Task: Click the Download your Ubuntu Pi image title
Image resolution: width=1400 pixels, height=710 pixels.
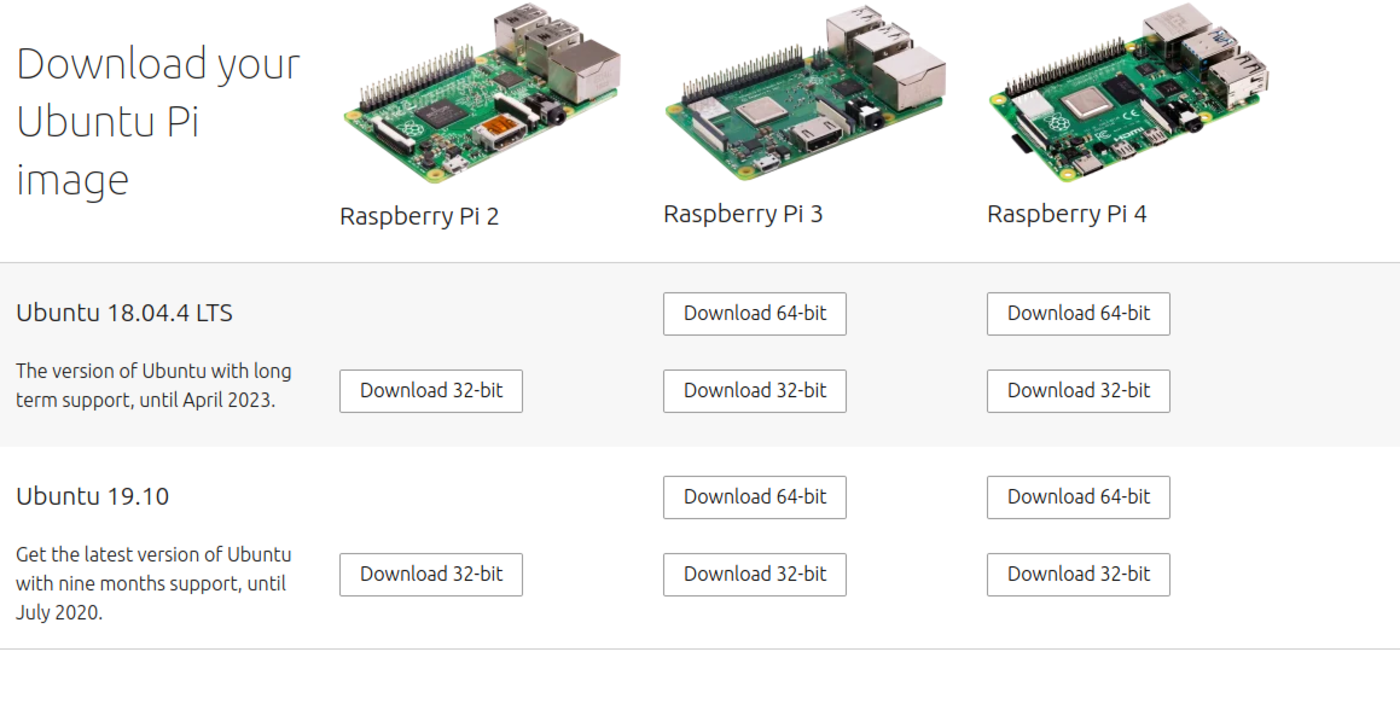Action: coord(157,122)
